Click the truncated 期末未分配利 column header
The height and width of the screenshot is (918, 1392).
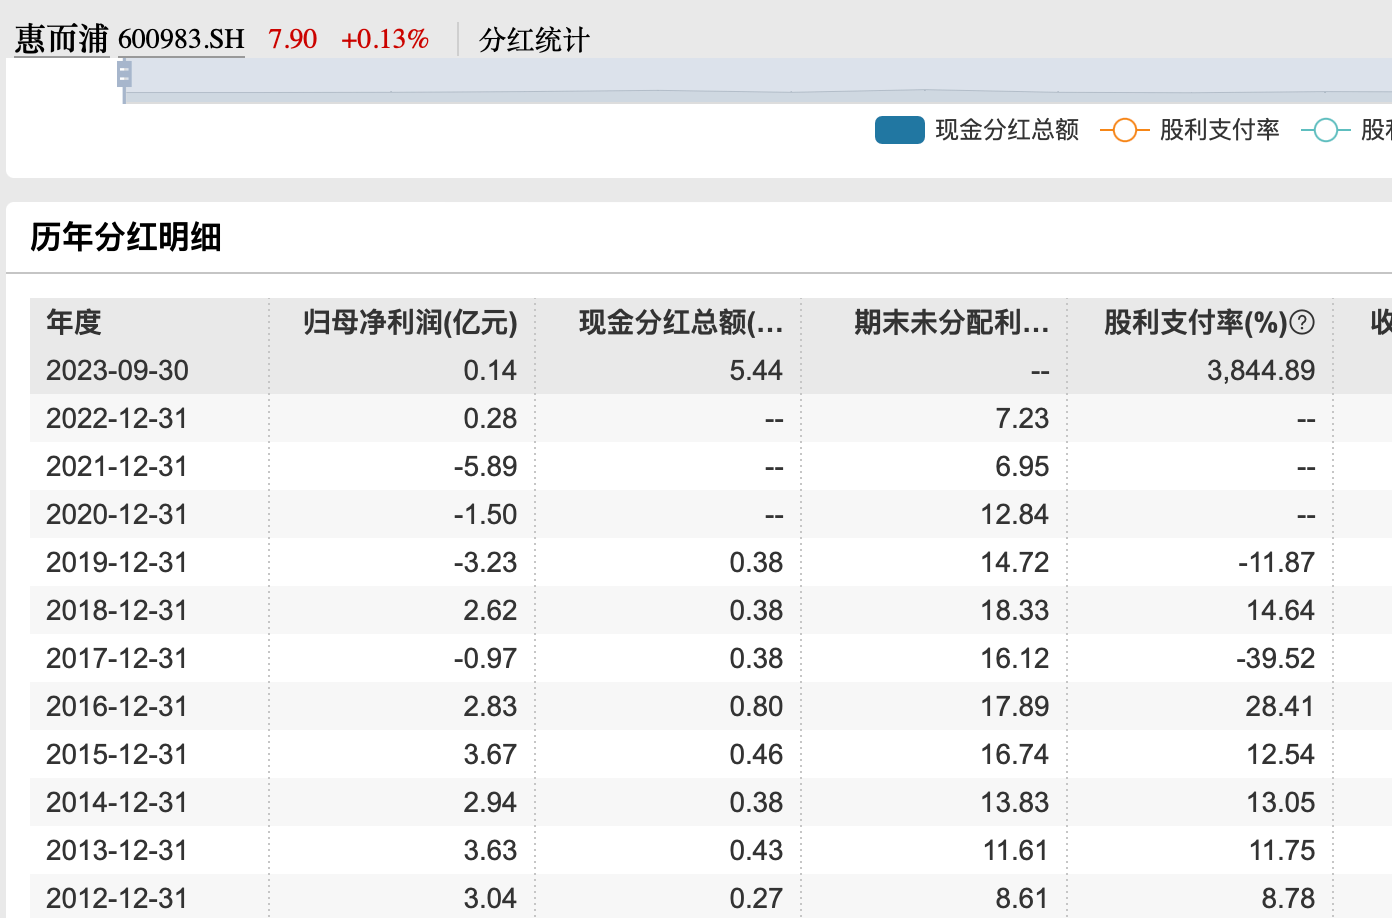coord(950,322)
